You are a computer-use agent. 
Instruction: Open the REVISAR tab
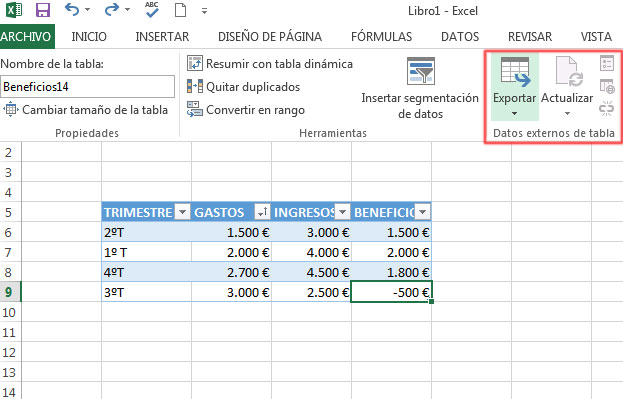(x=530, y=37)
